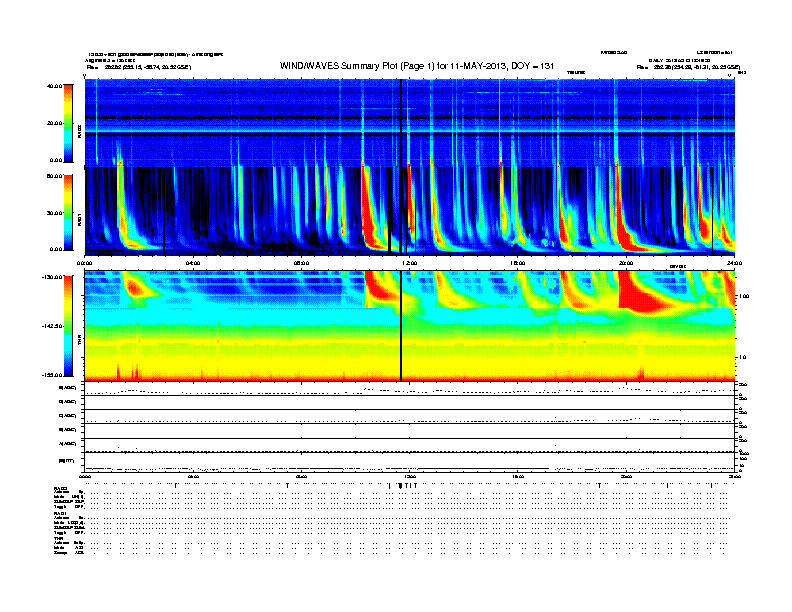Click 04:00 tick label under bottom line panel

click(193, 476)
